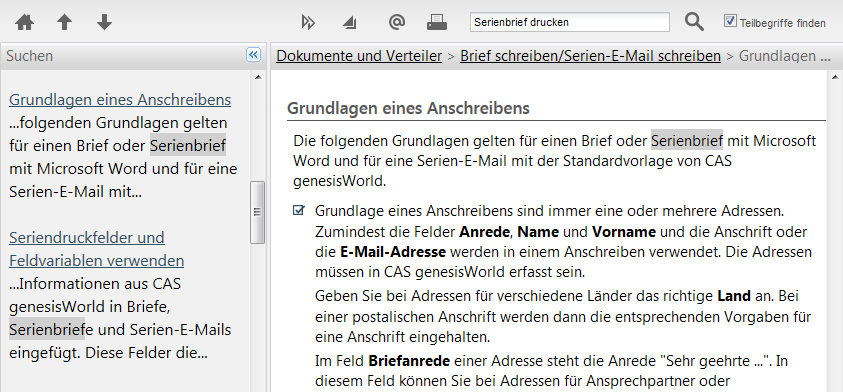Open Grundlagen eines Anschreibens search result
Viewport: 843px width, 392px height.
[x=120, y=100]
